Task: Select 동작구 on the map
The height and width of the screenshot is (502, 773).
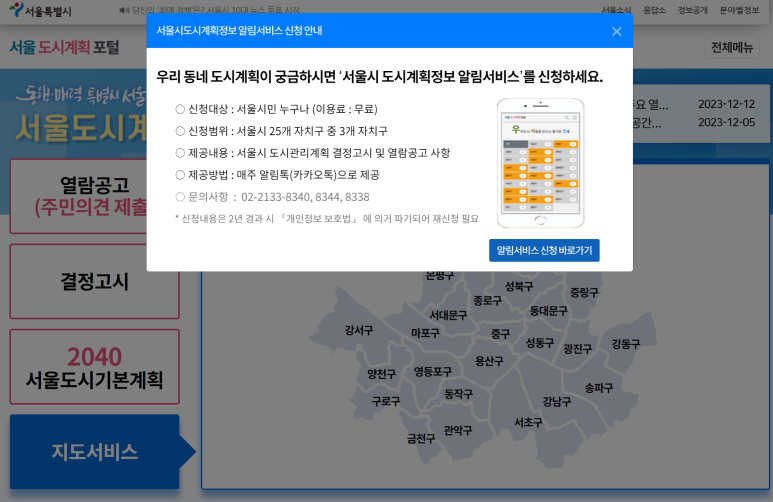Action: point(458,394)
